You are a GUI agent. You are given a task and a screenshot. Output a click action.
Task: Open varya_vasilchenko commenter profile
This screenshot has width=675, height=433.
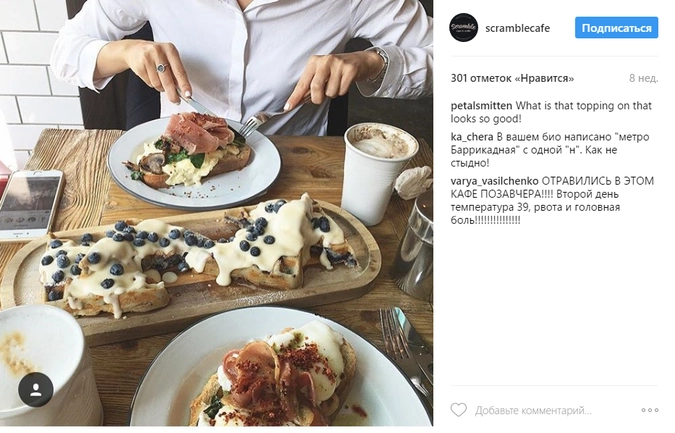(495, 181)
